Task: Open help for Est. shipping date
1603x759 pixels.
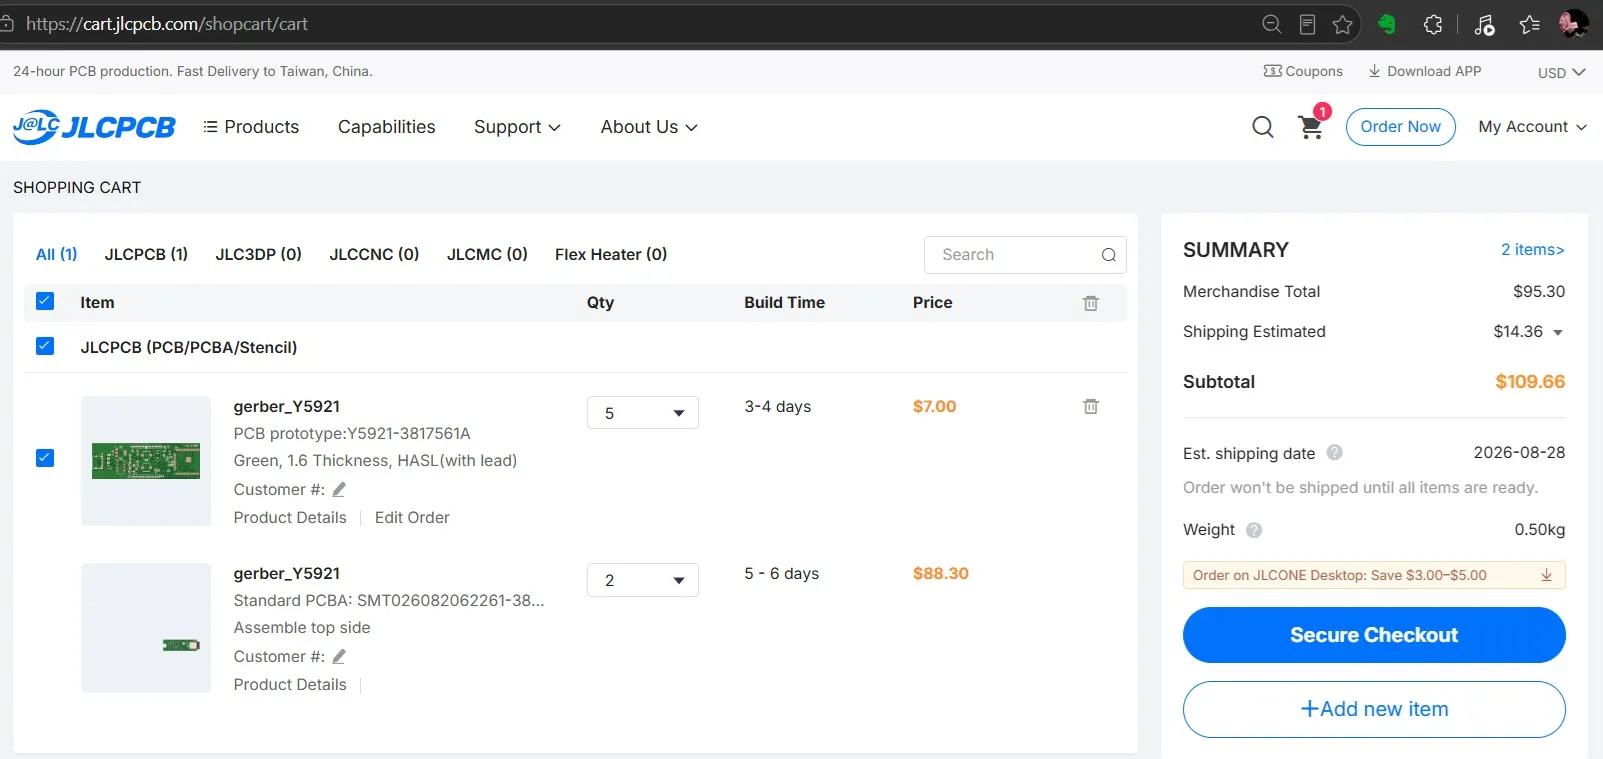Action: click(1334, 453)
